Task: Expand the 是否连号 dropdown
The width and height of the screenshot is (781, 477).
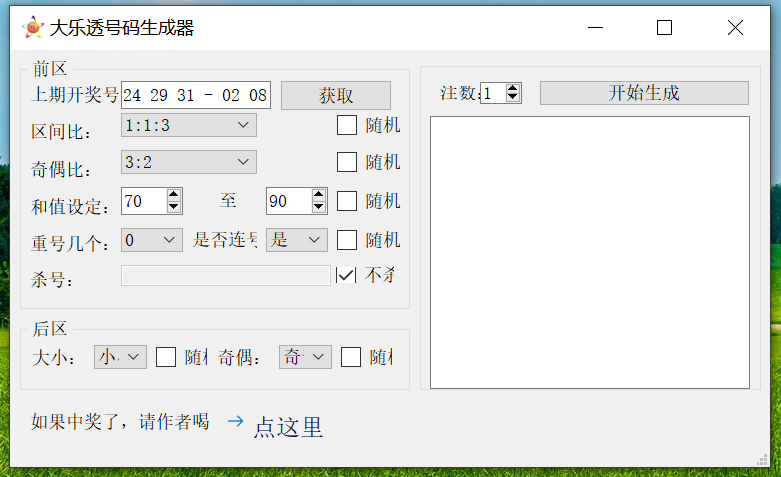Action: [x=297, y=240]
